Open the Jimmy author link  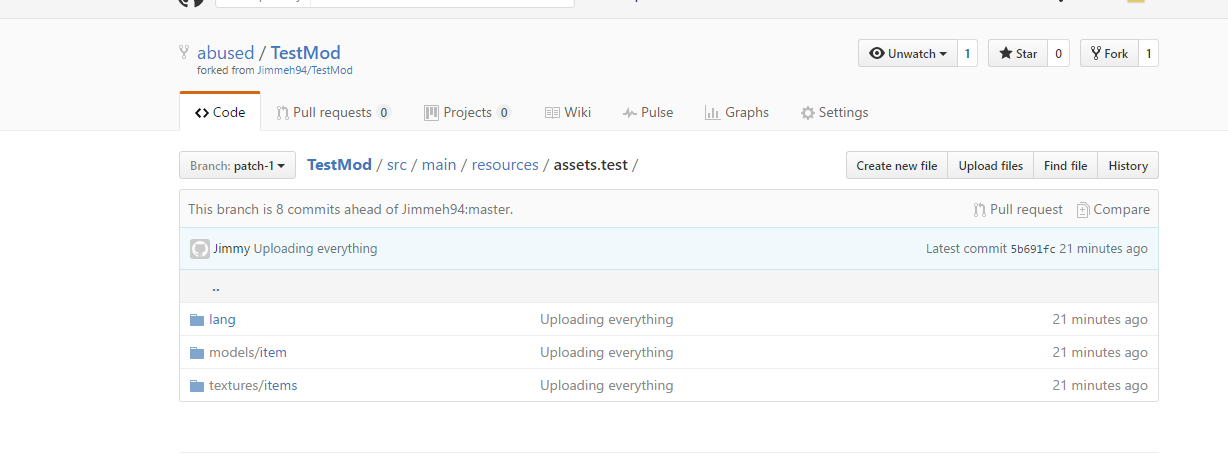(231, 248)
